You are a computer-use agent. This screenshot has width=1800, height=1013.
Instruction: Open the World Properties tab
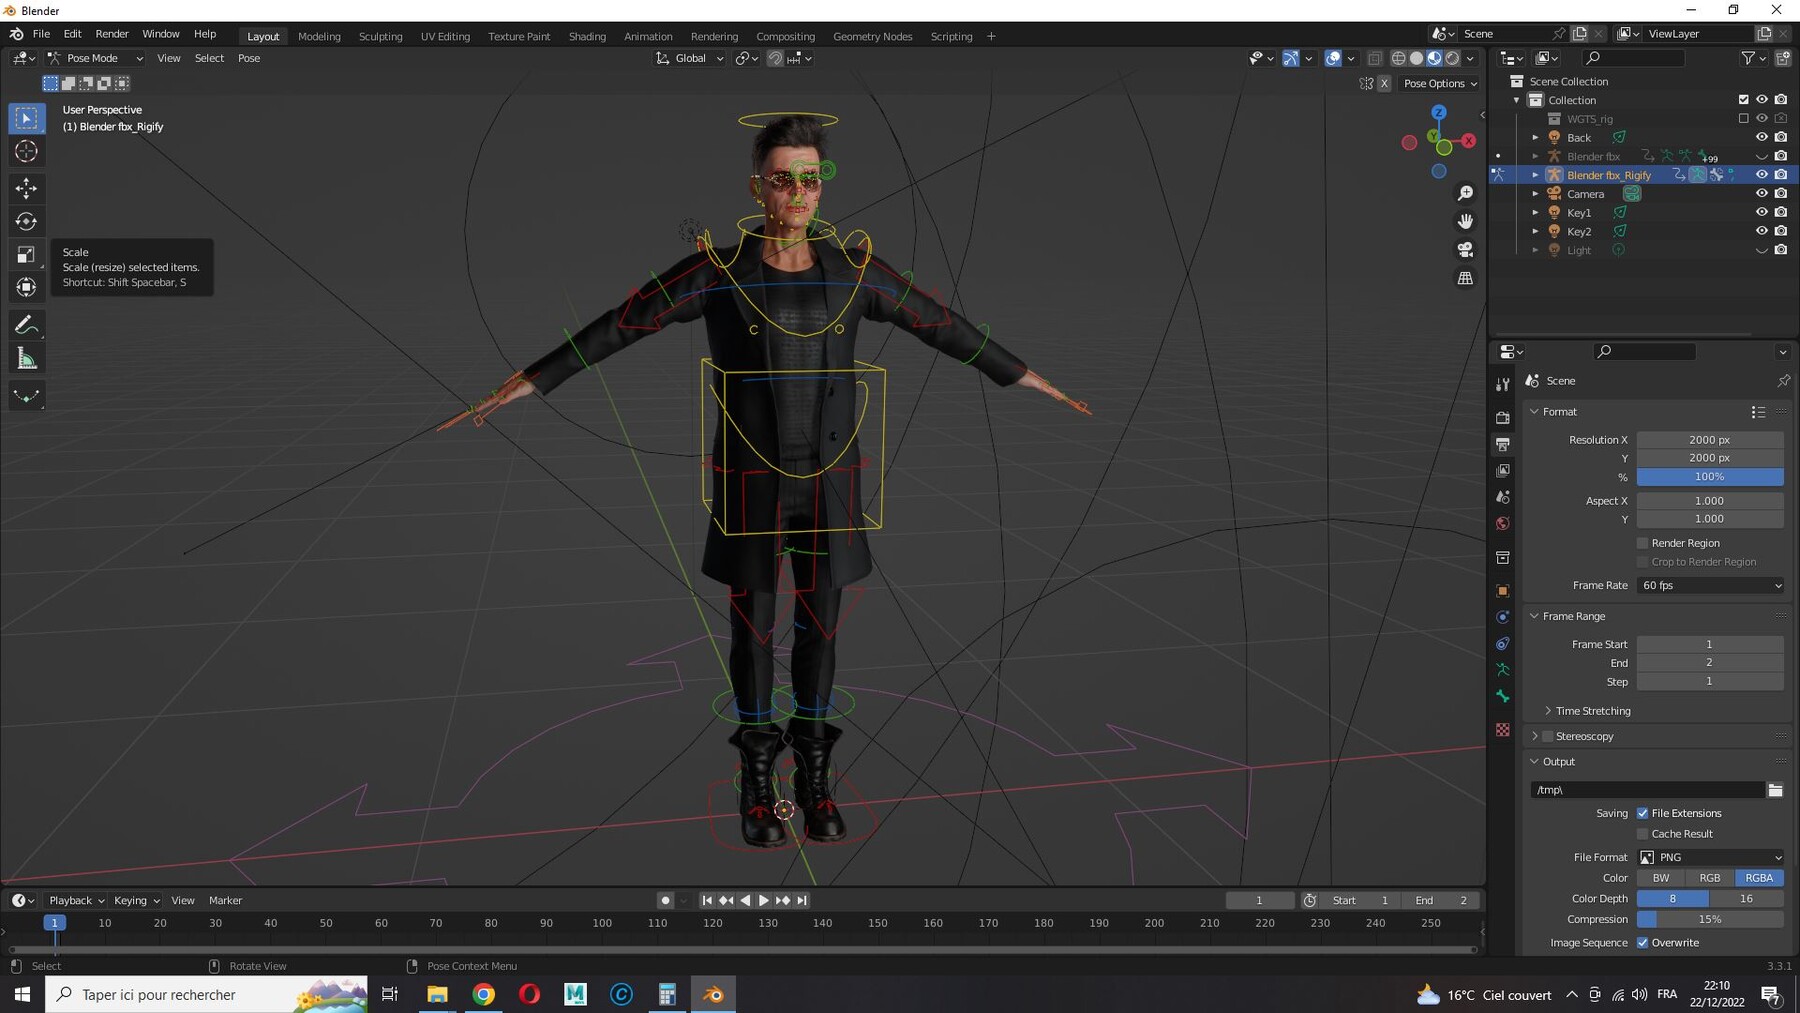(1503, 523)
